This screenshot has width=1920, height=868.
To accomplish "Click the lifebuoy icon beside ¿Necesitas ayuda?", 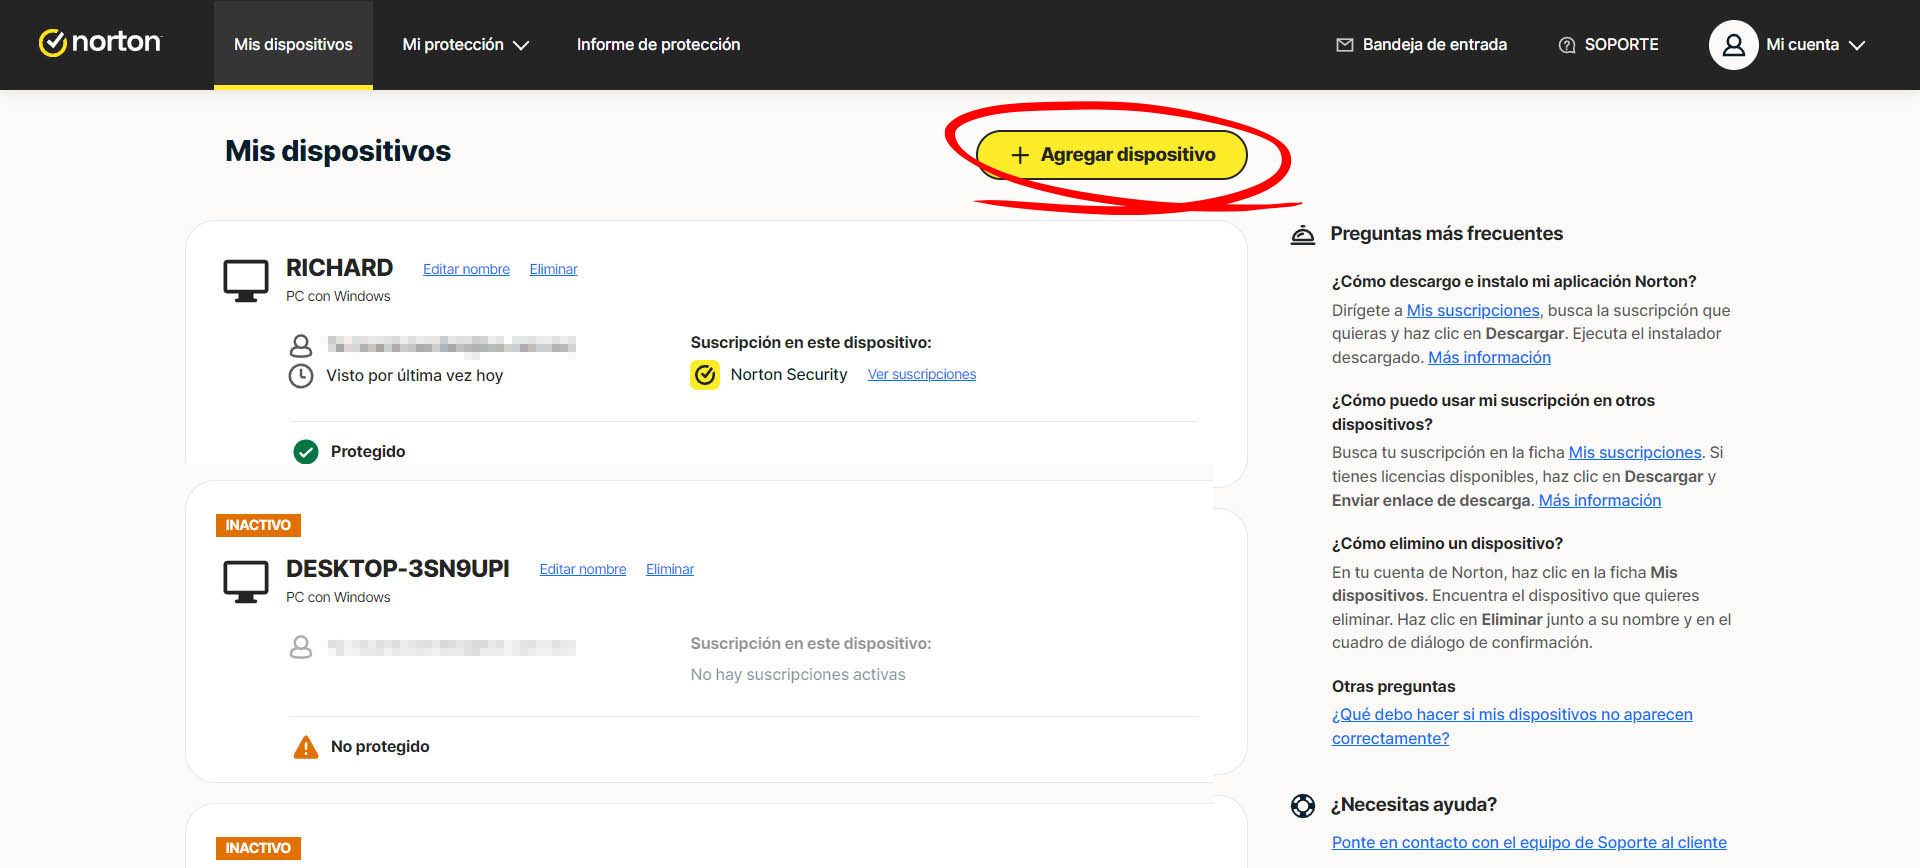I will click(x=1302, y=805).
